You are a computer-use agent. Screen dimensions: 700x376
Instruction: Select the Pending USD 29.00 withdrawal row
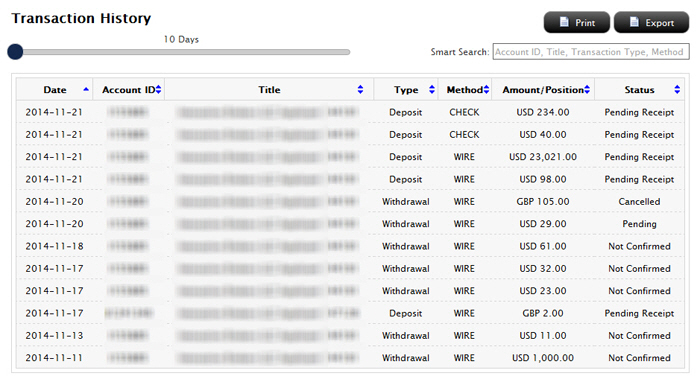click(350, 224)
